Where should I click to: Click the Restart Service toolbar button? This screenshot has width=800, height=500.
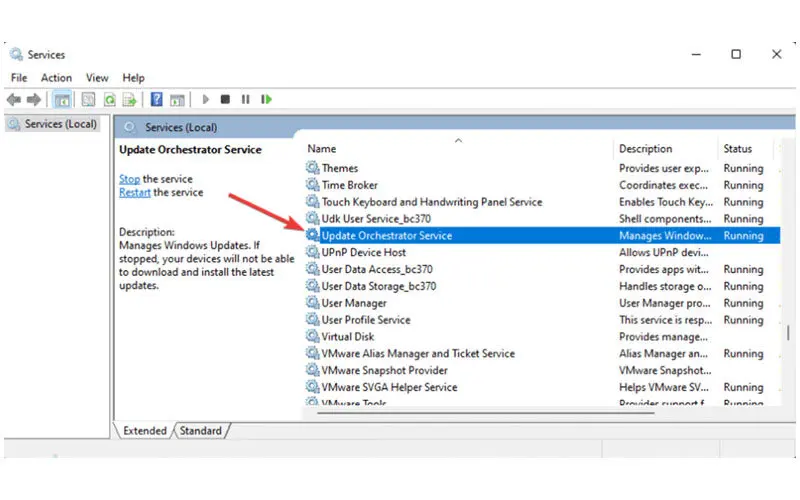tap(266, 99)
